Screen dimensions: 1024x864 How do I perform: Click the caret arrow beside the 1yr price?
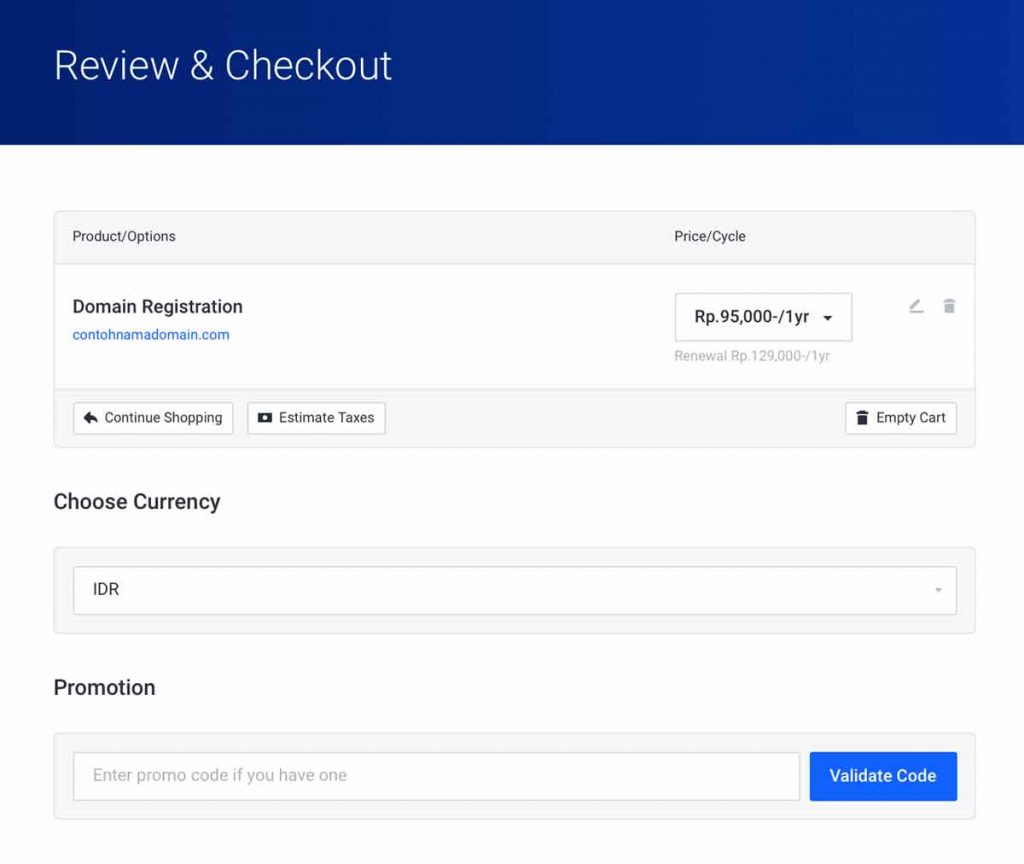tap(828, 318)
